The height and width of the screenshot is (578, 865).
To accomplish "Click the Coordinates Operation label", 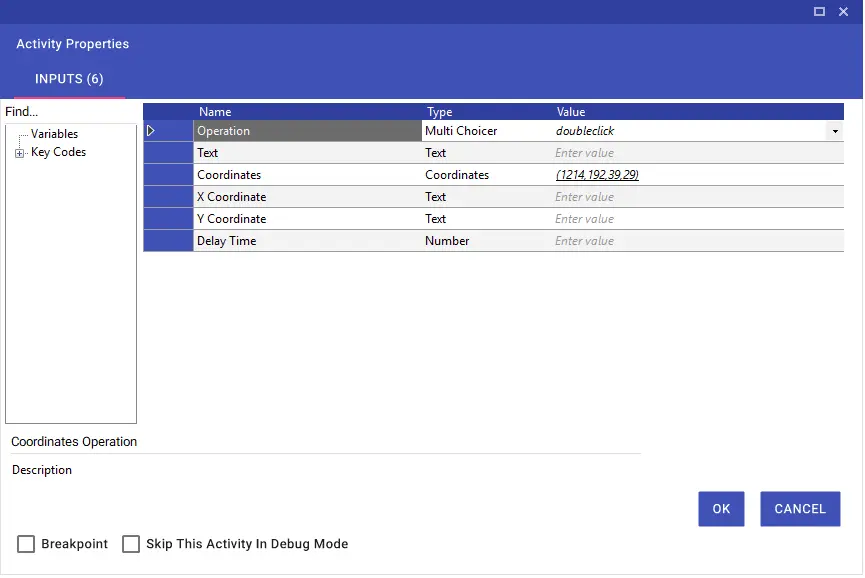I will pos(74,442).
